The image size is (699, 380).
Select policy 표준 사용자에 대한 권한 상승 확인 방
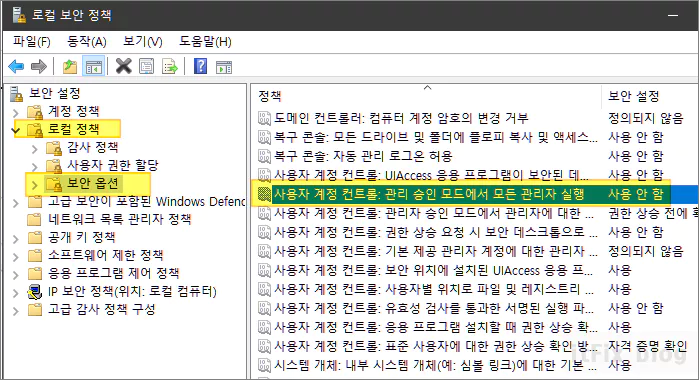(x=436, y=346)
